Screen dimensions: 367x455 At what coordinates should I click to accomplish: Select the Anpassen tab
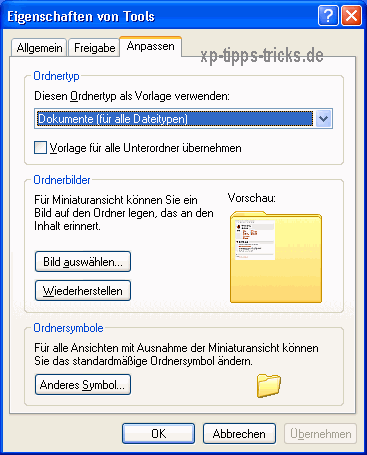click(x=151, y=46)
